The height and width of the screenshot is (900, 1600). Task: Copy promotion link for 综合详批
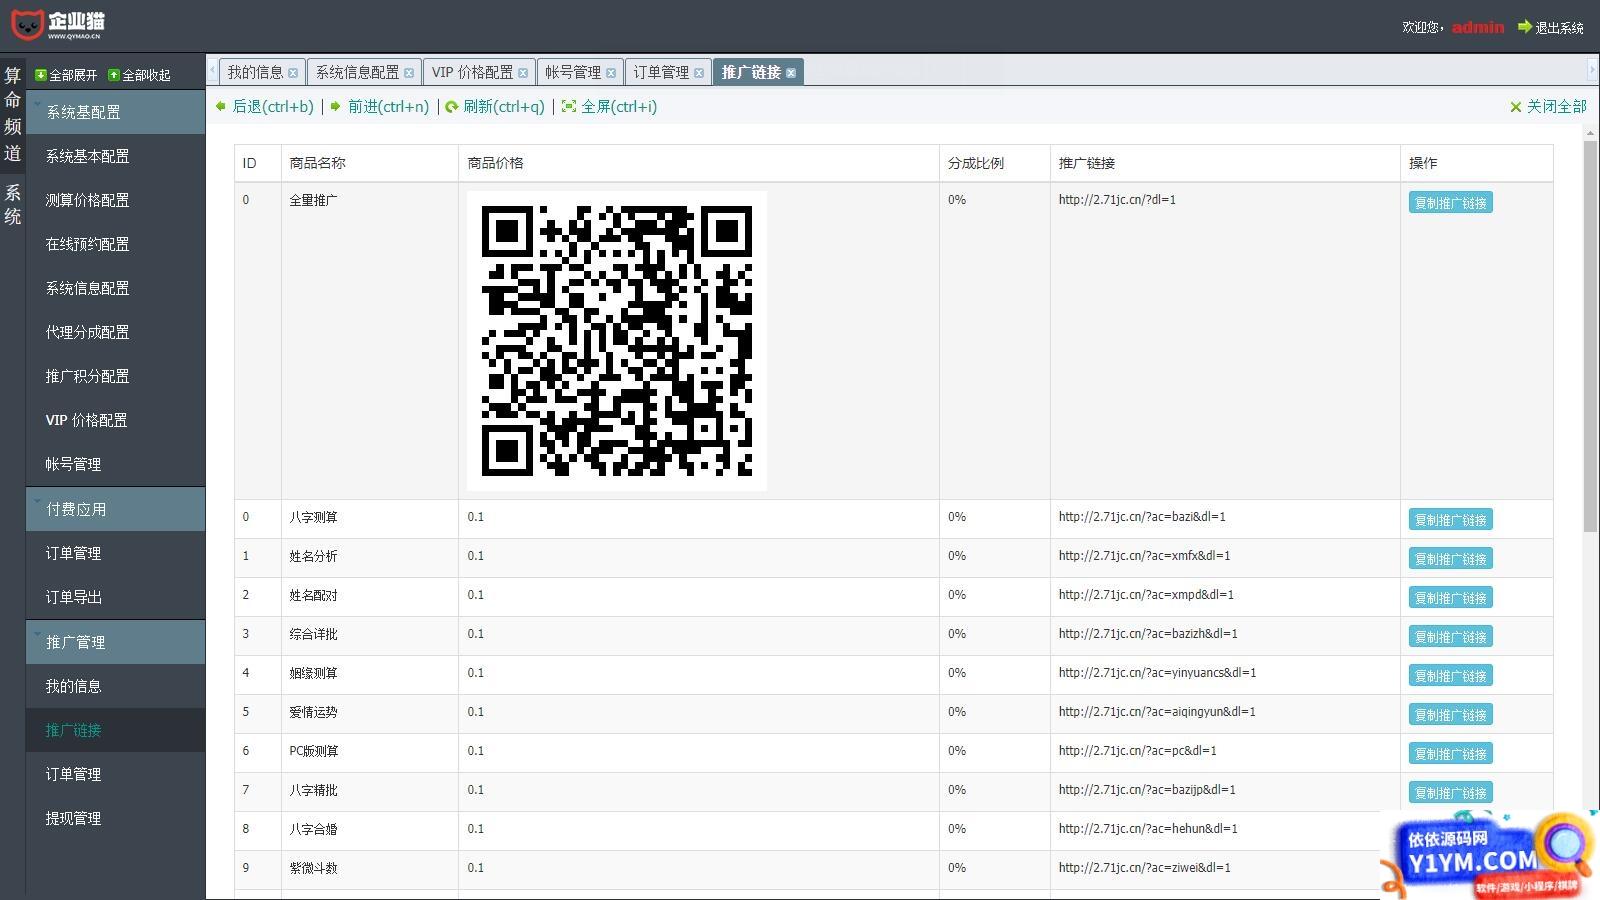1450,637
